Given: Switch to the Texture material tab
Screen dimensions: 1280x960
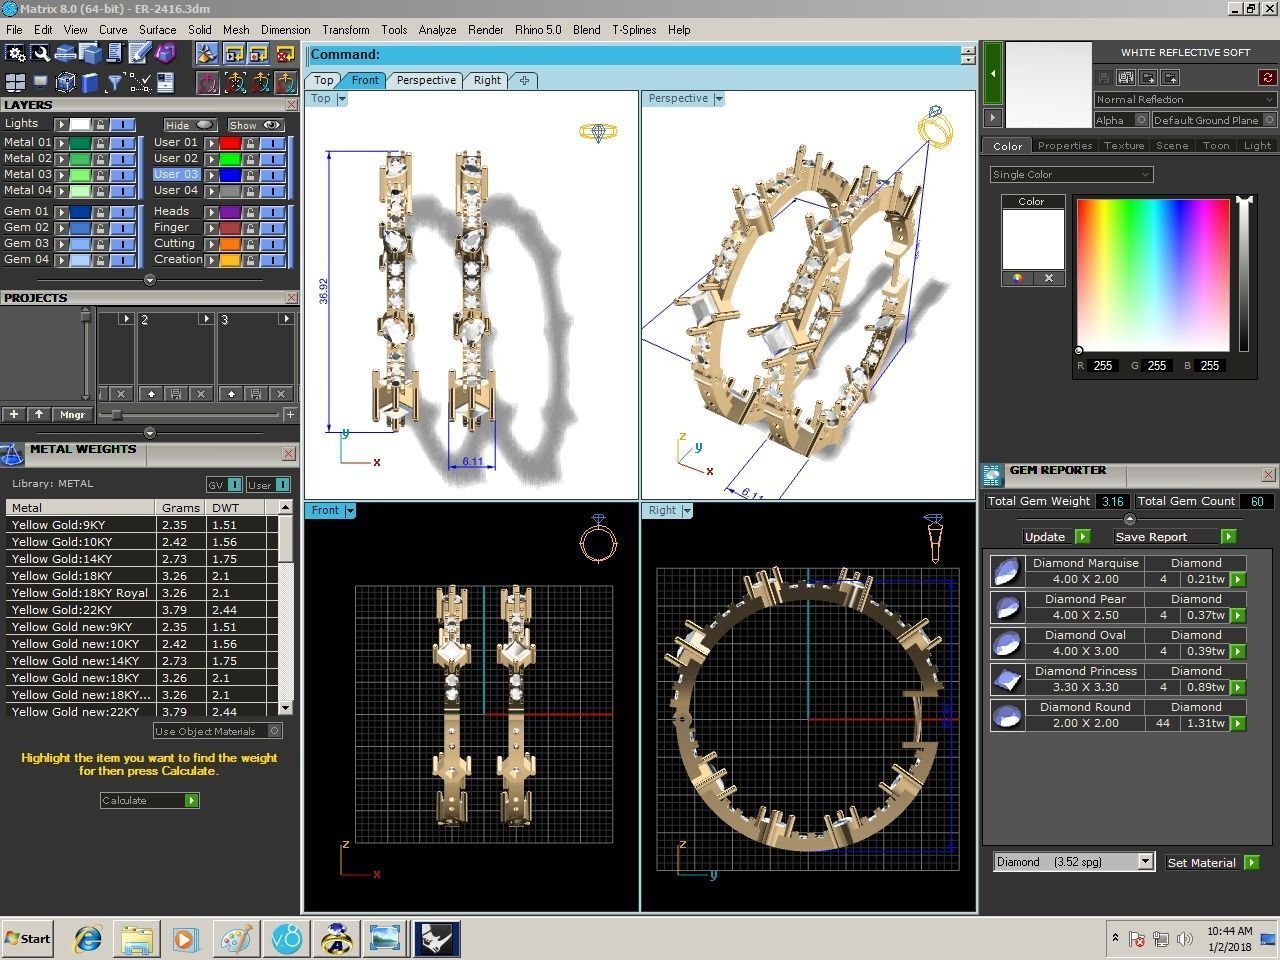Looking at the screenshot, I should click(1124, 145).
